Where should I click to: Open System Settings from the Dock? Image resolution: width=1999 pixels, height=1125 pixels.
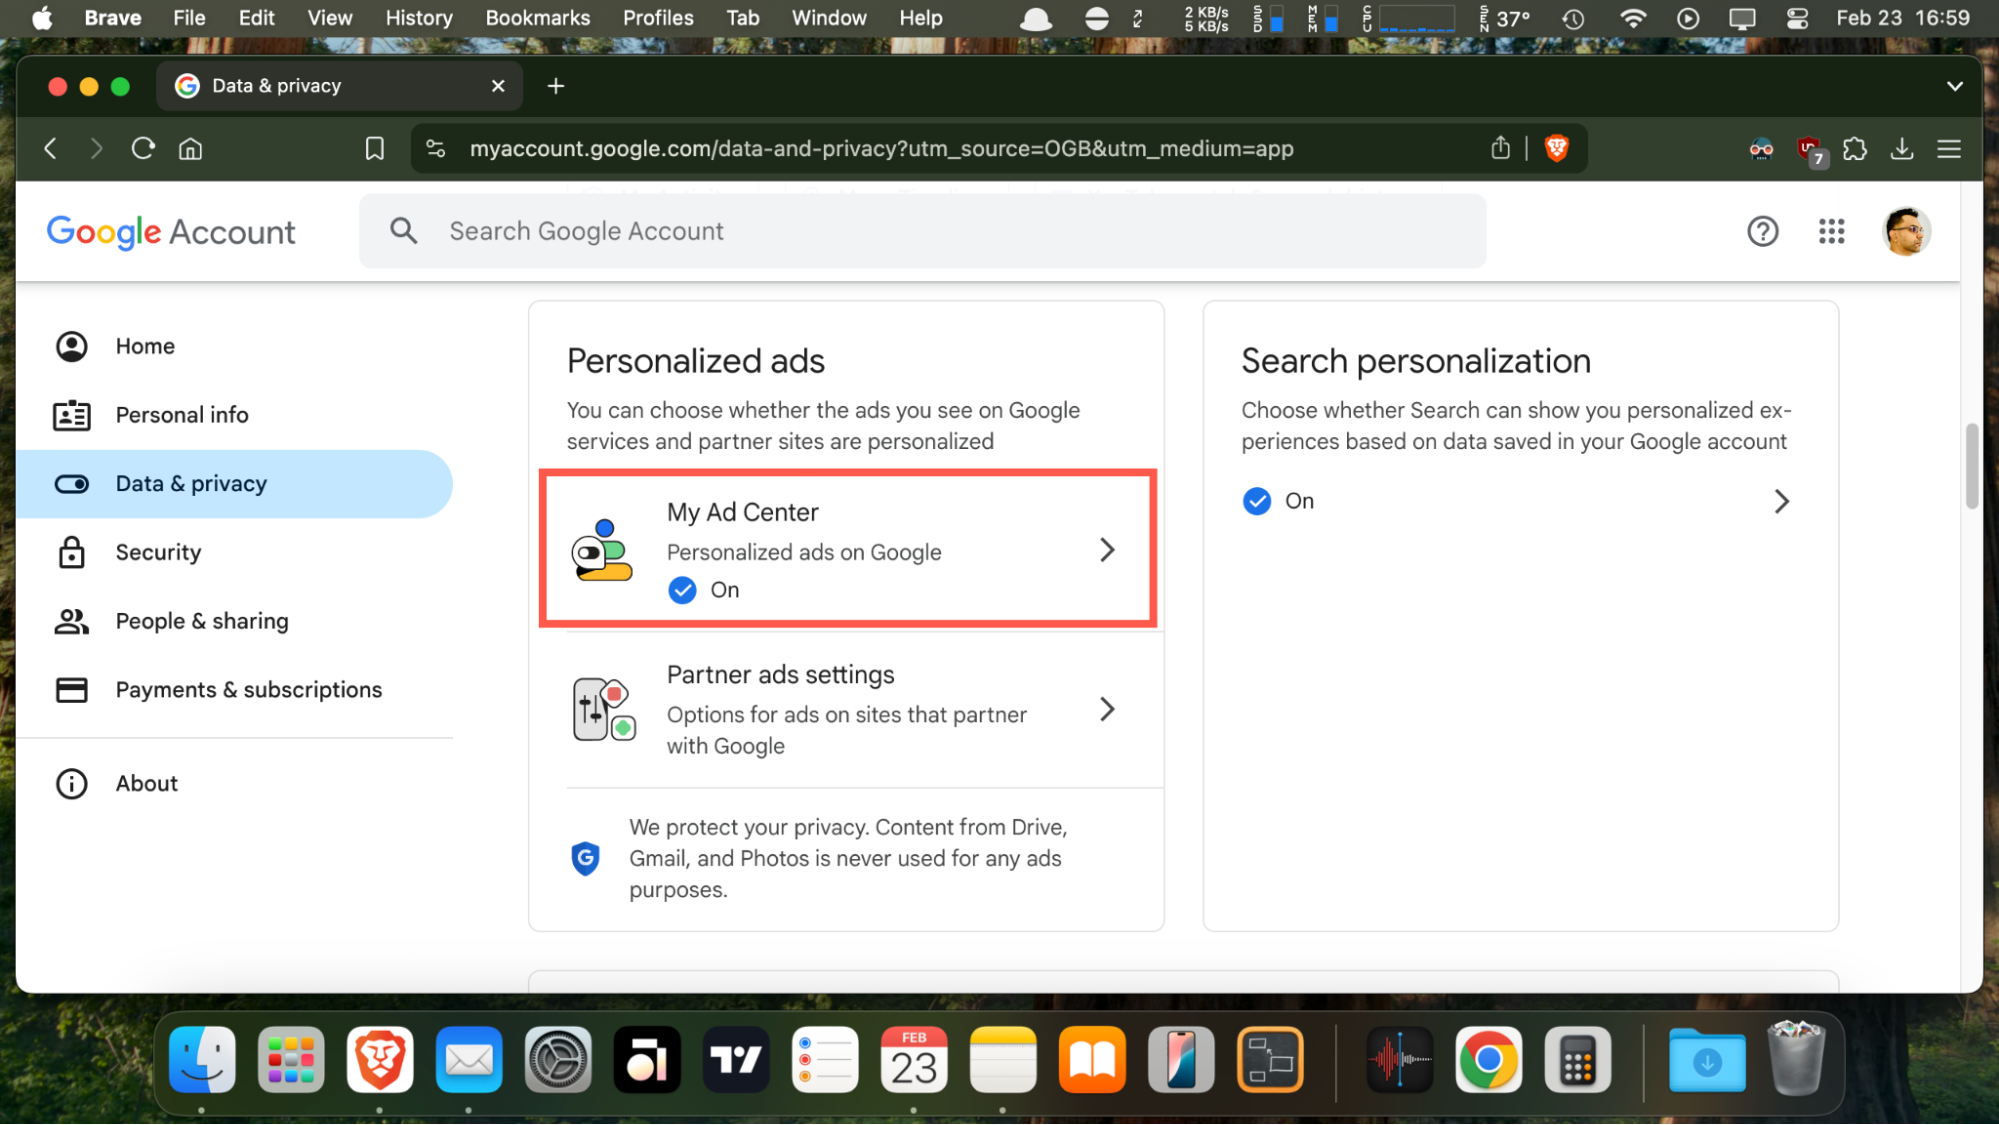[558, 1060]
